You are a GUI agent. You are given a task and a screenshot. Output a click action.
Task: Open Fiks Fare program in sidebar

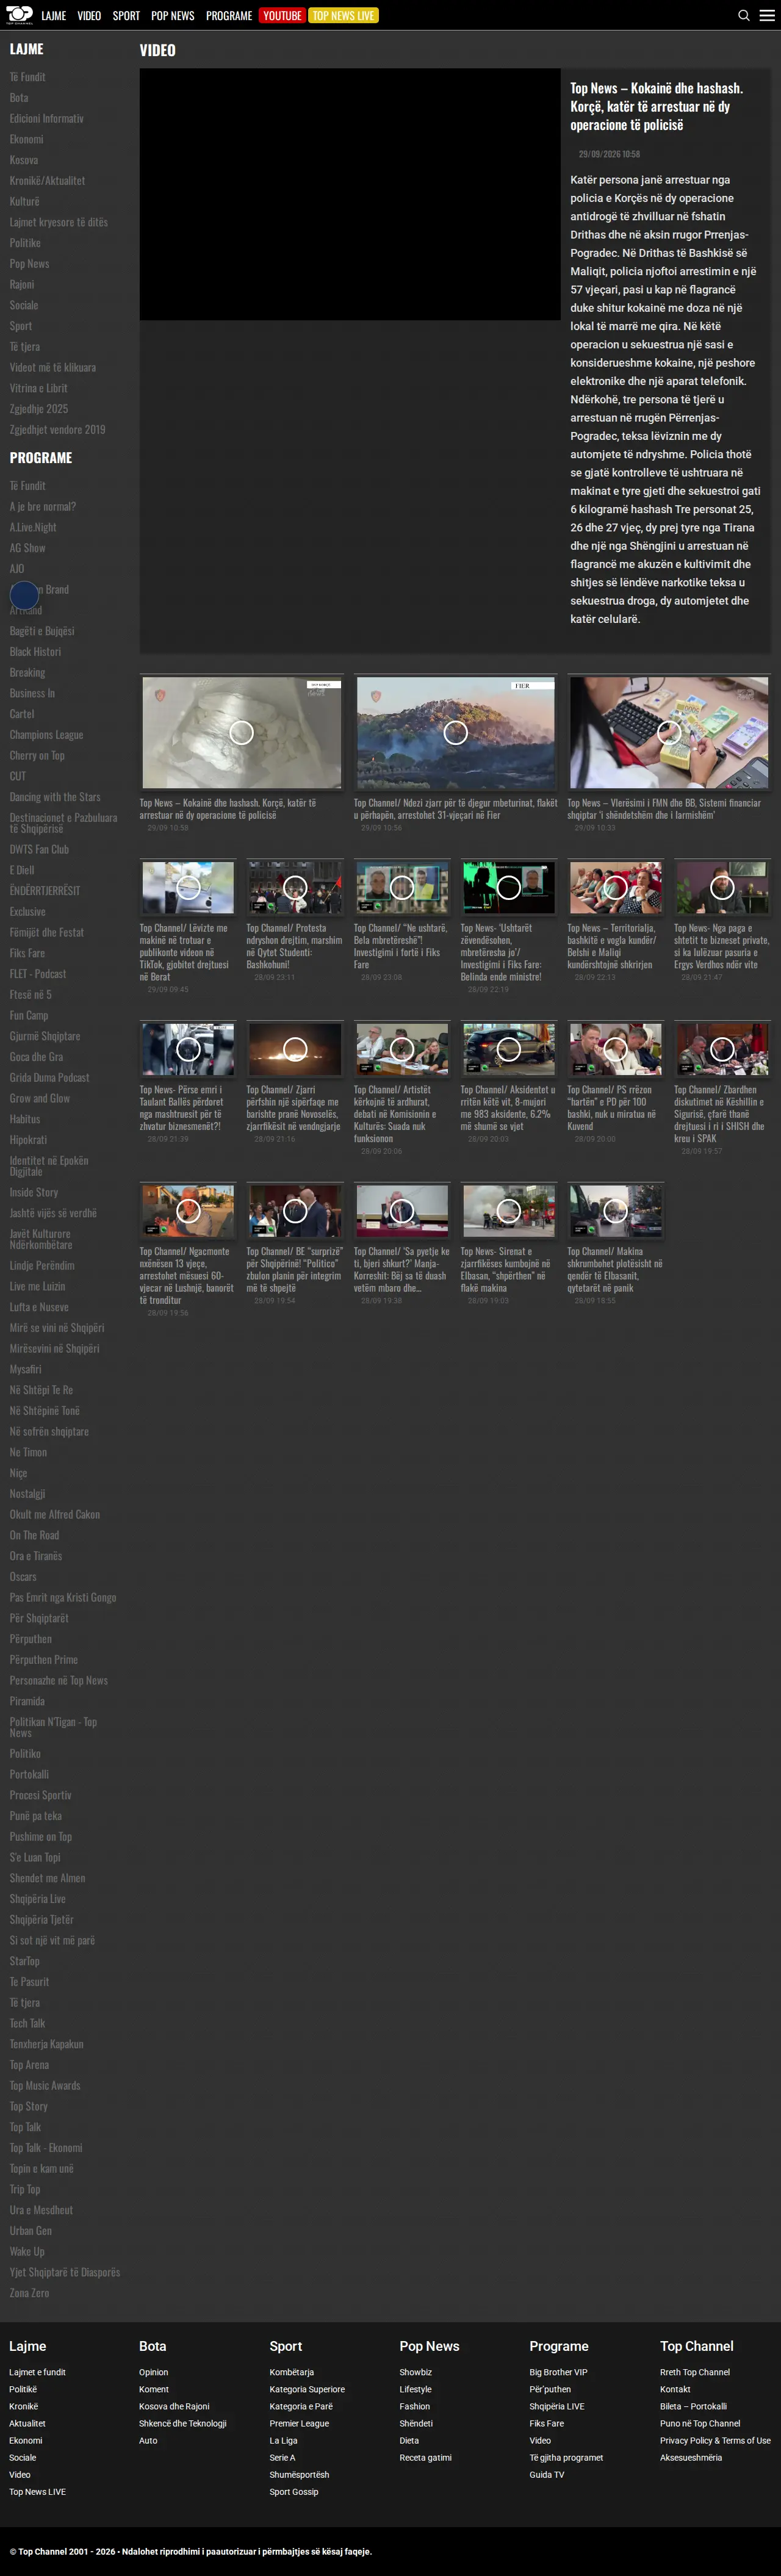click(27, 953)
